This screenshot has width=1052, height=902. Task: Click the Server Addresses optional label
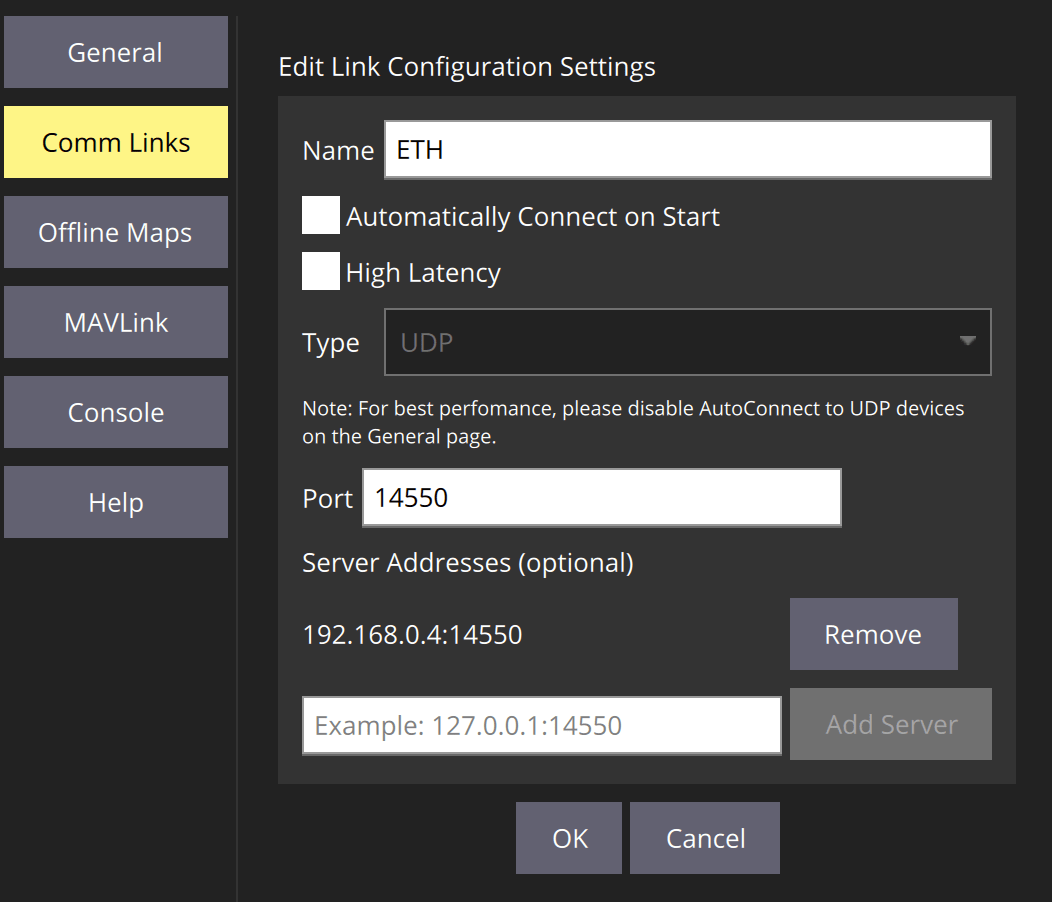[x=468, y=562]
